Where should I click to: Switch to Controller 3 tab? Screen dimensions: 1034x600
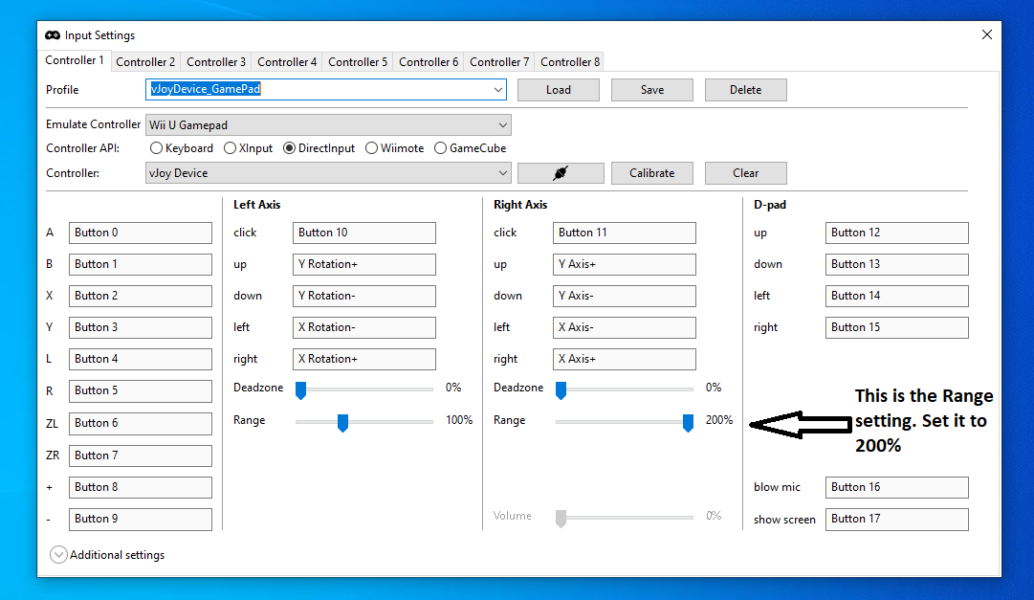click(216, 62)
